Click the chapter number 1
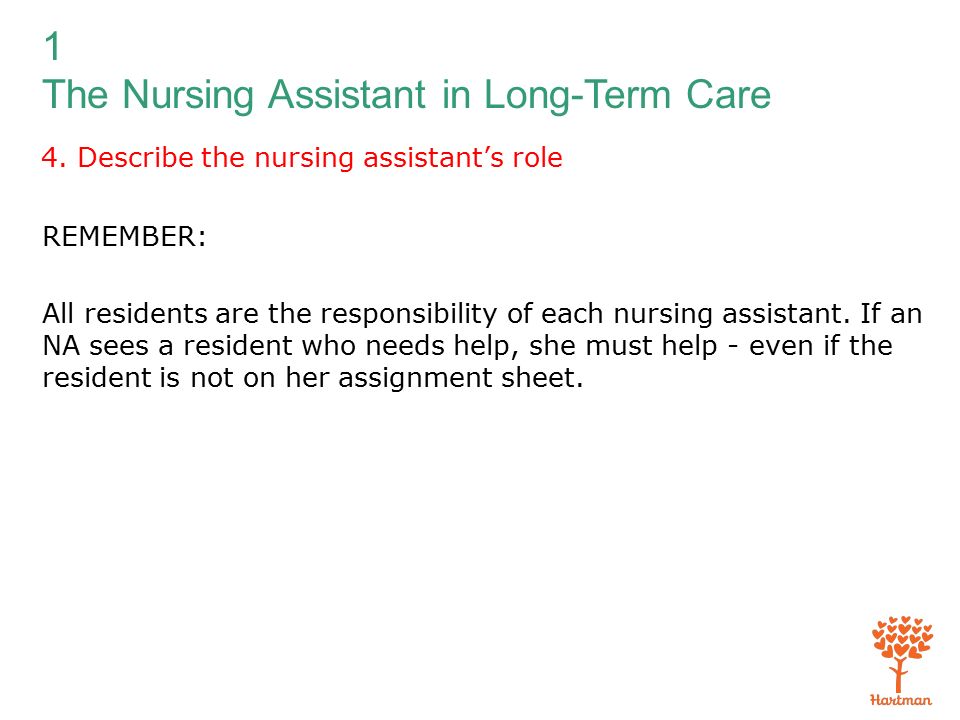This screenshot has width=960, height=720. tap(53, 47)
